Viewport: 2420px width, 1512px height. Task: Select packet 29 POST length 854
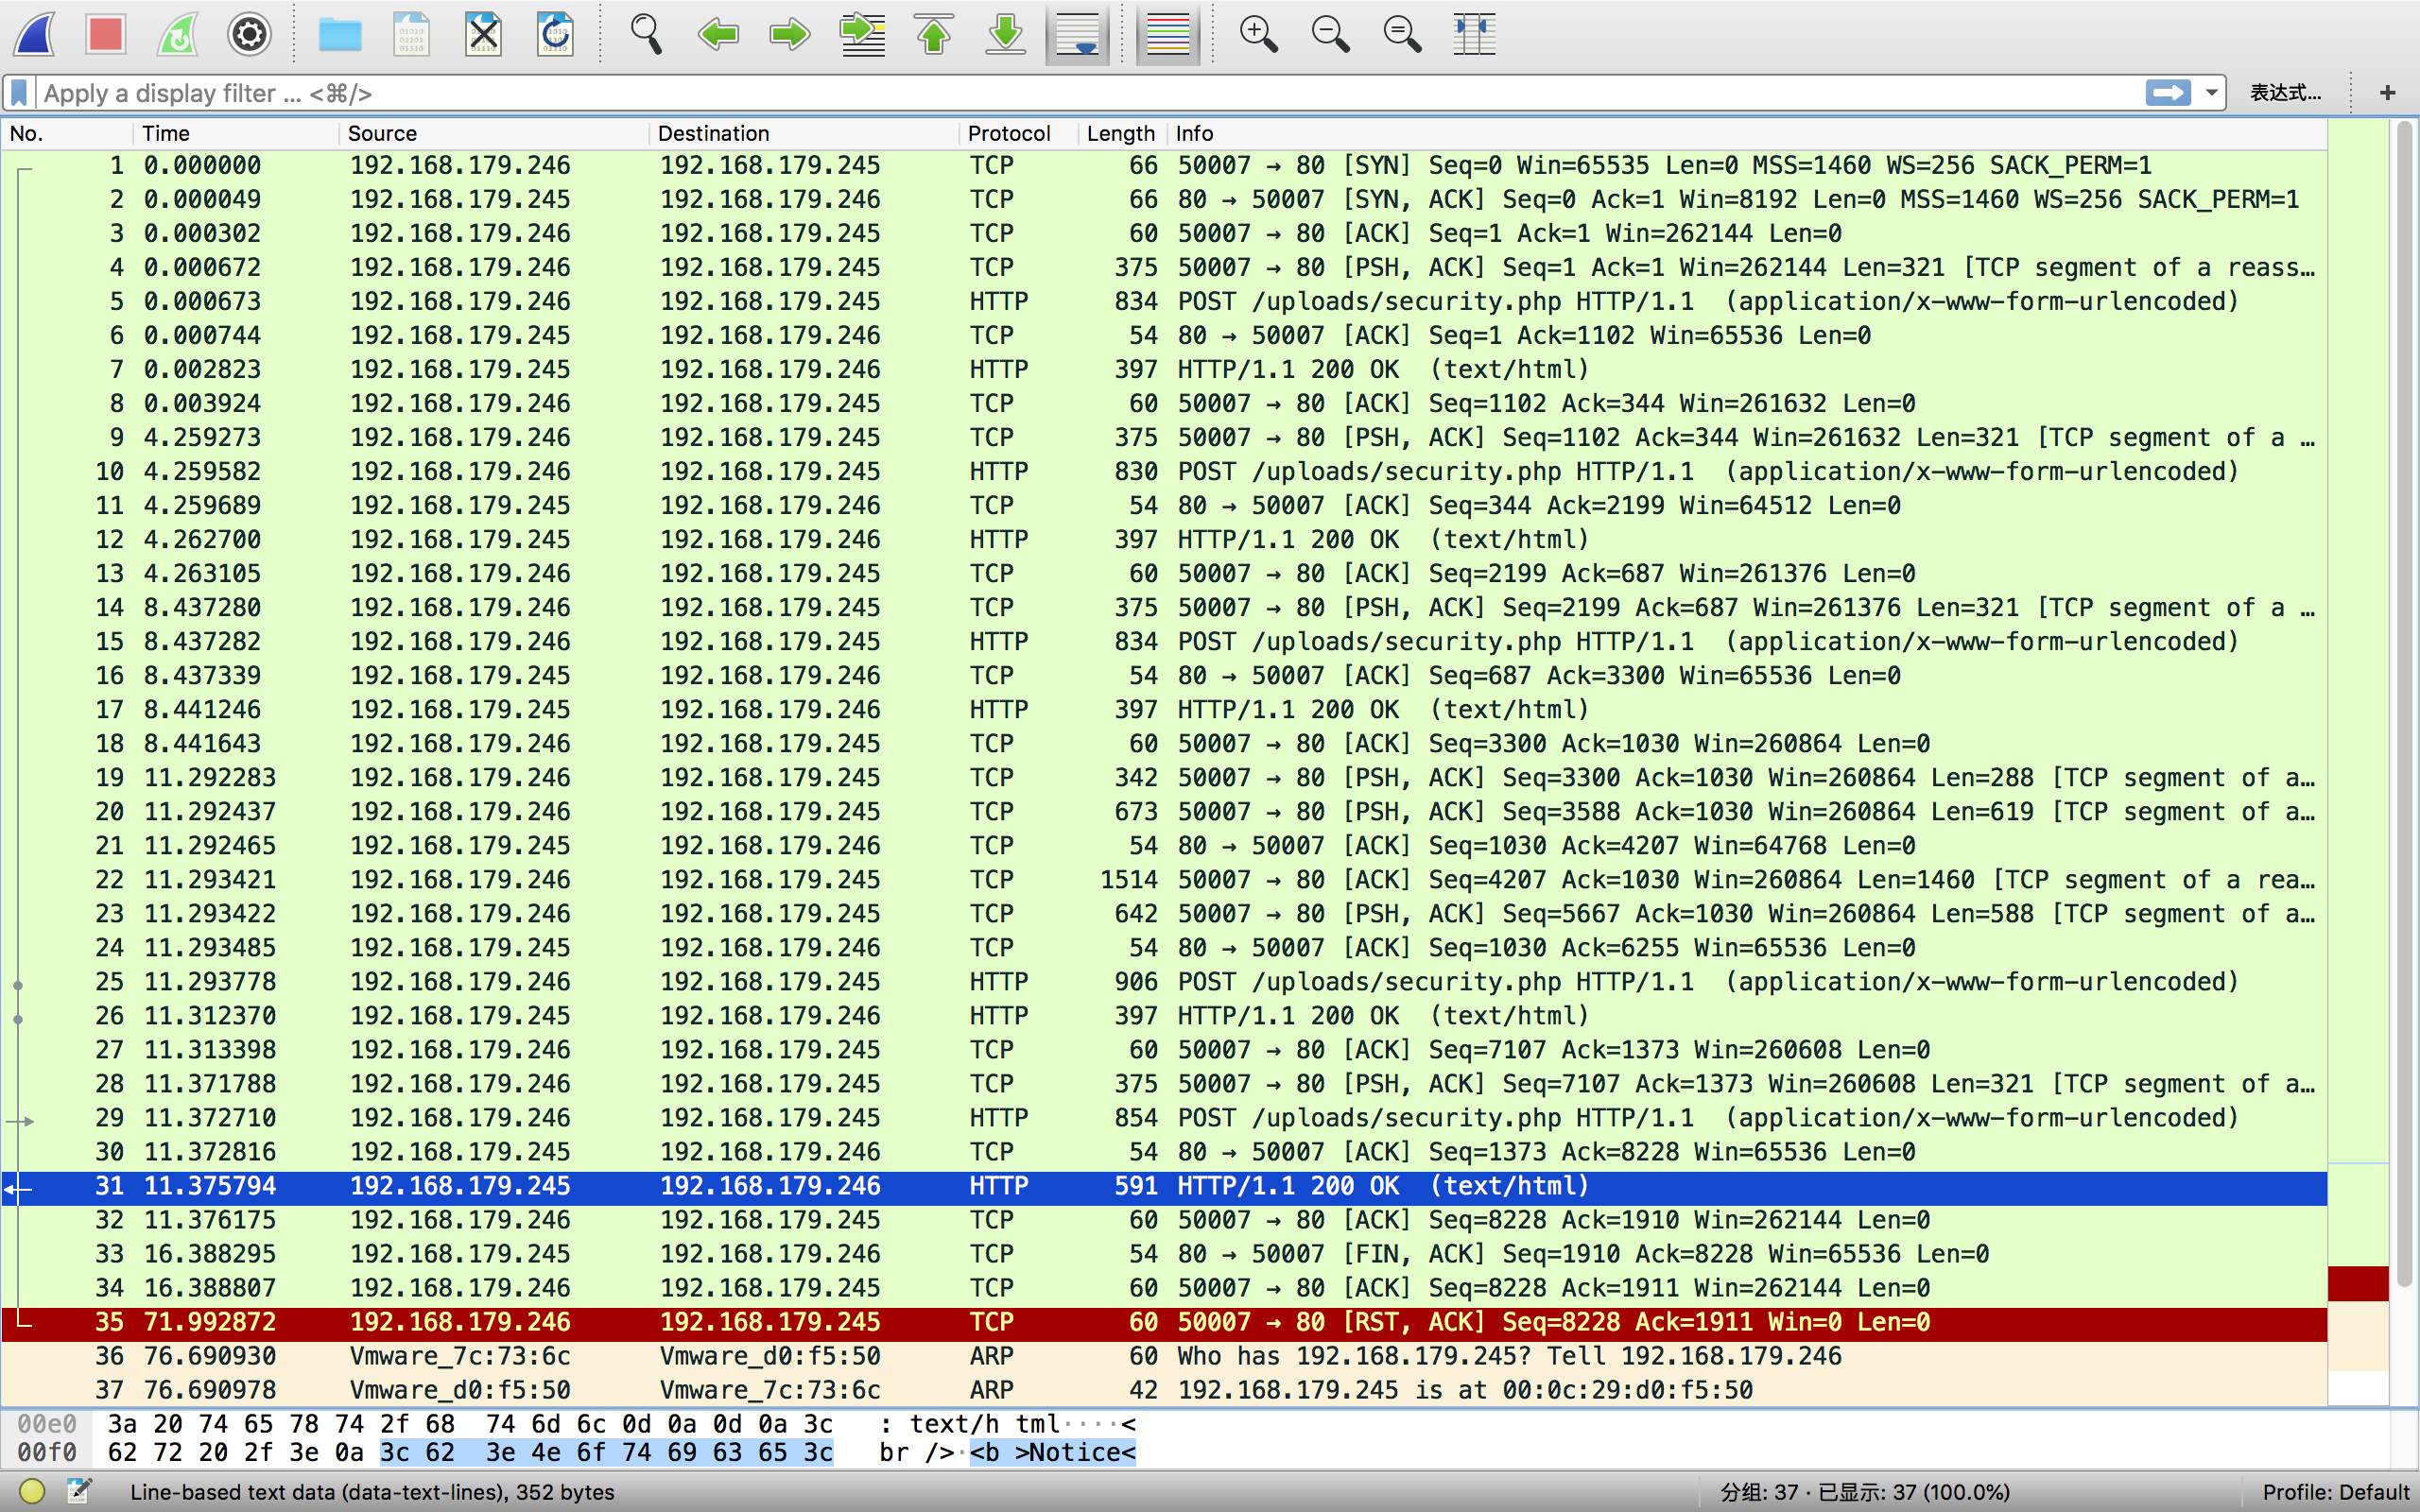pos(1164,1117)
